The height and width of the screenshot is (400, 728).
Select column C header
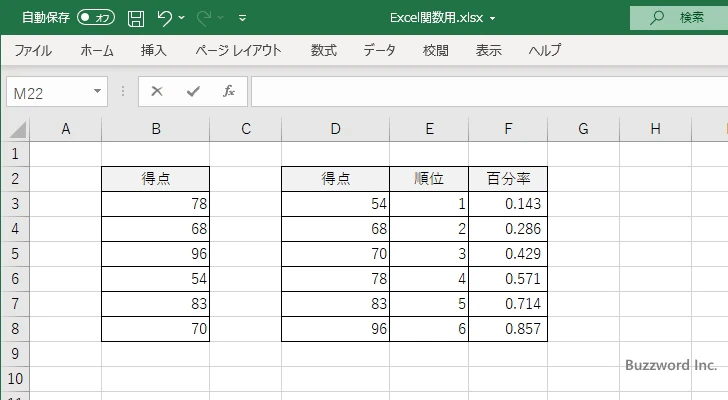point(246,129)
